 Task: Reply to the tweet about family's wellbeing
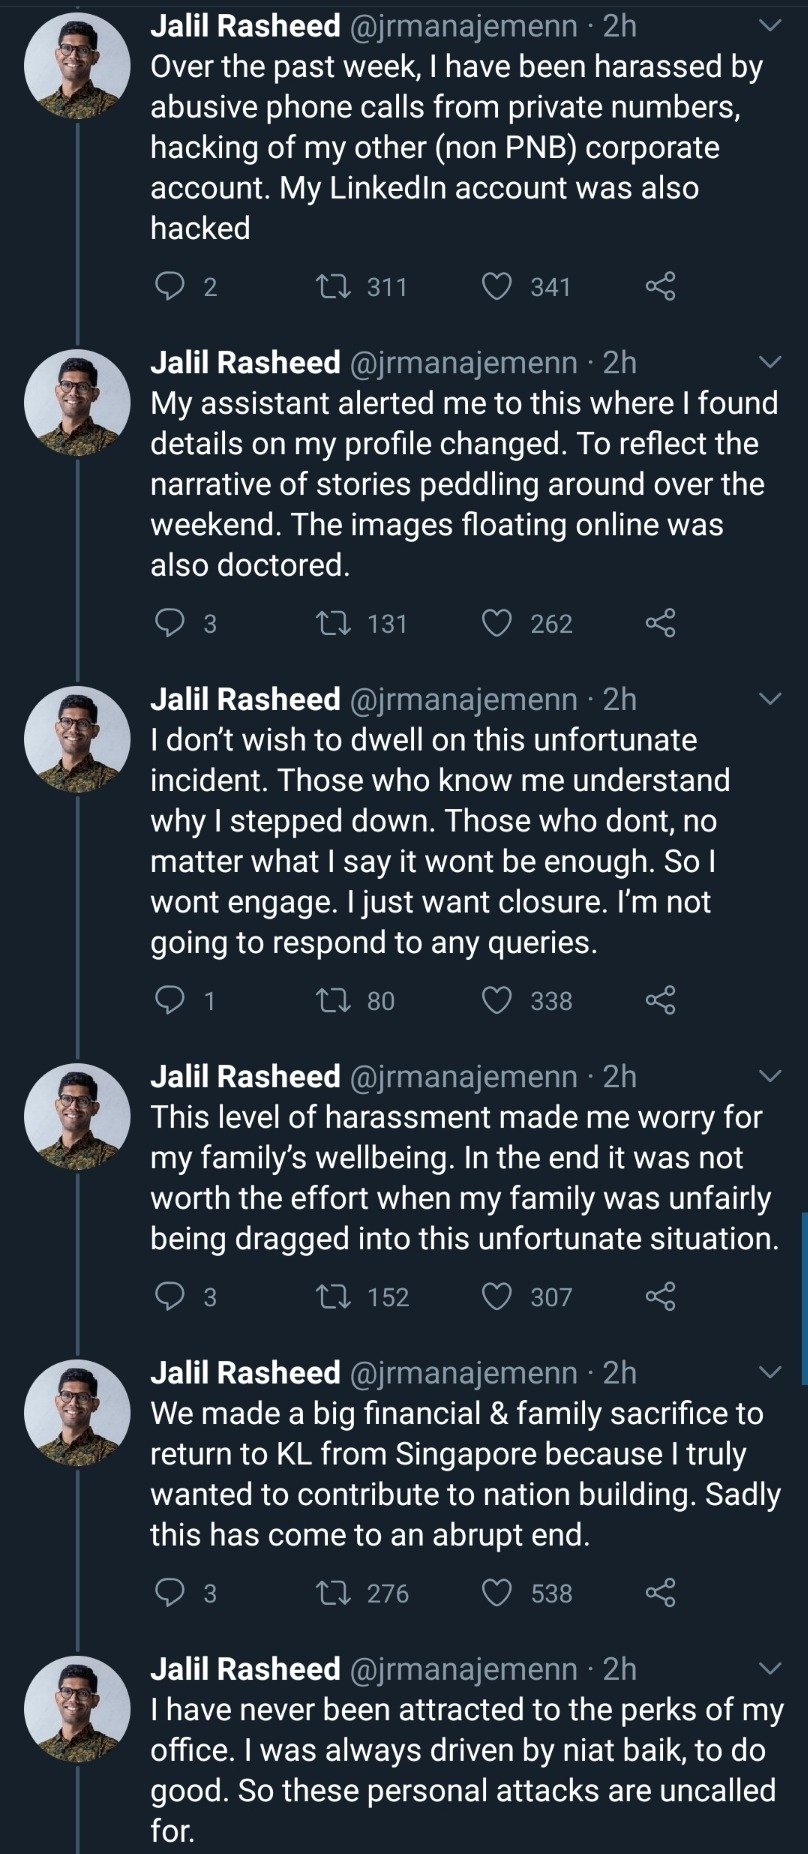click(169, 1297)
